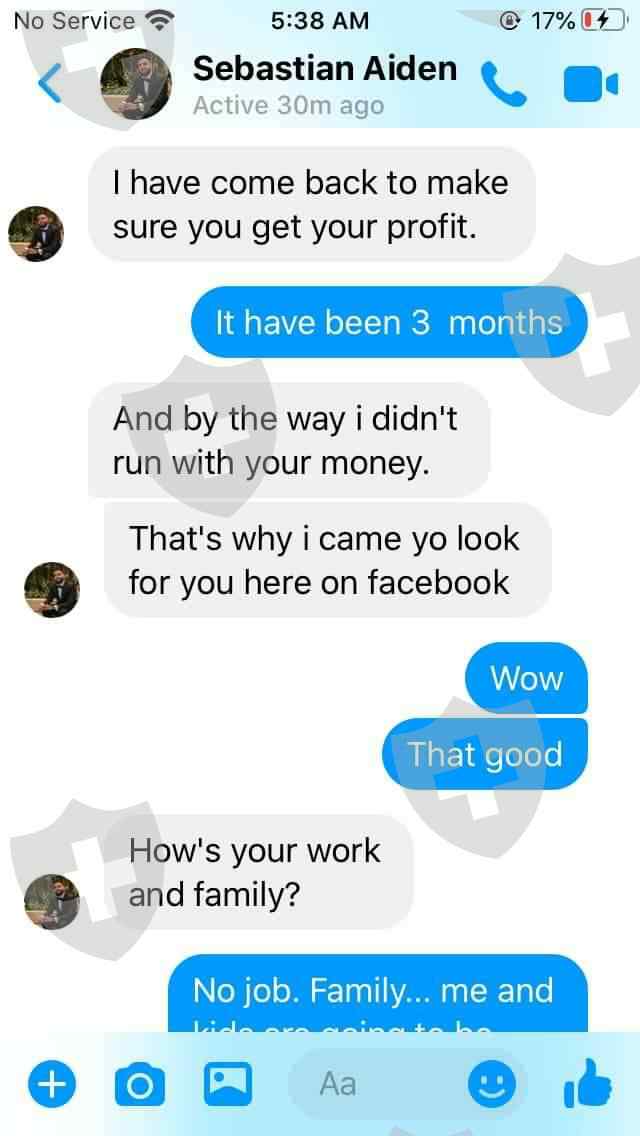Tap the Sebastian Aiden contact name
This screenshot has width=640, height=1136.
(325, 69)
